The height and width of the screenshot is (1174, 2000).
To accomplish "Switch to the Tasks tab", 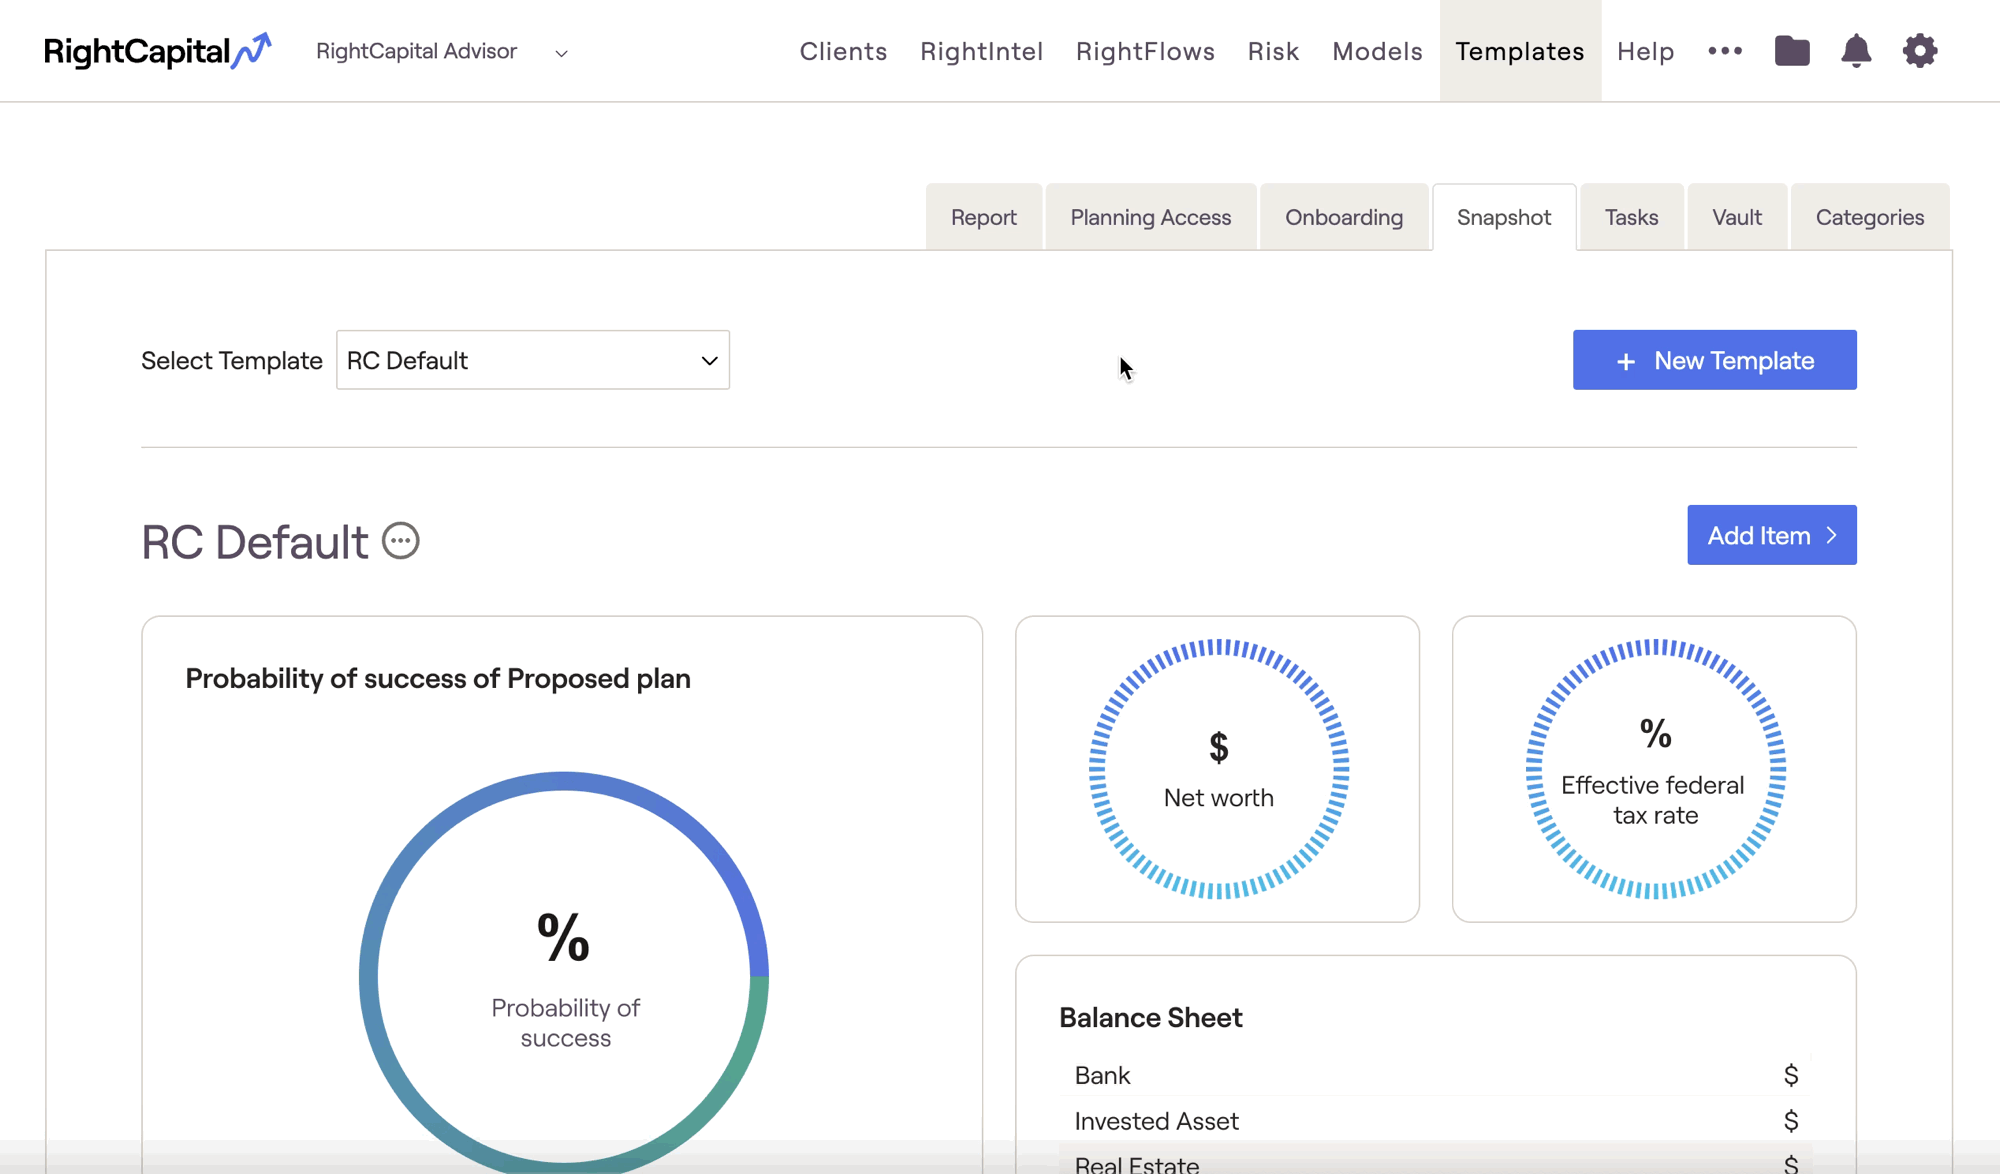I will pyautogui.click(x=1632, y=217).
